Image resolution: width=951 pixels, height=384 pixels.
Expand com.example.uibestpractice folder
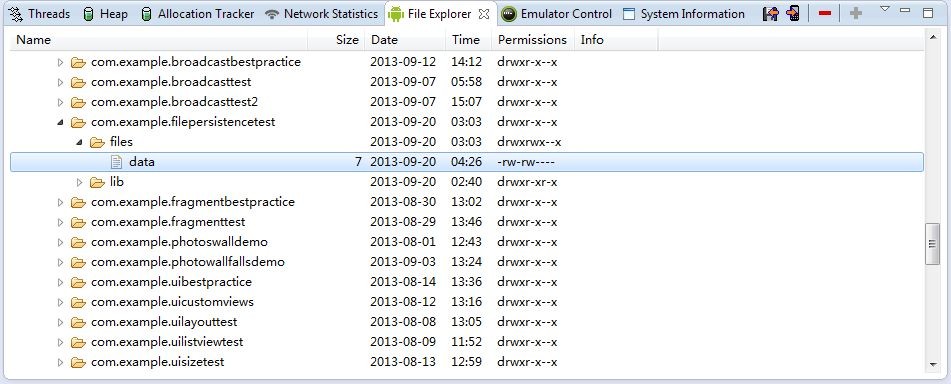coord(60,283)
